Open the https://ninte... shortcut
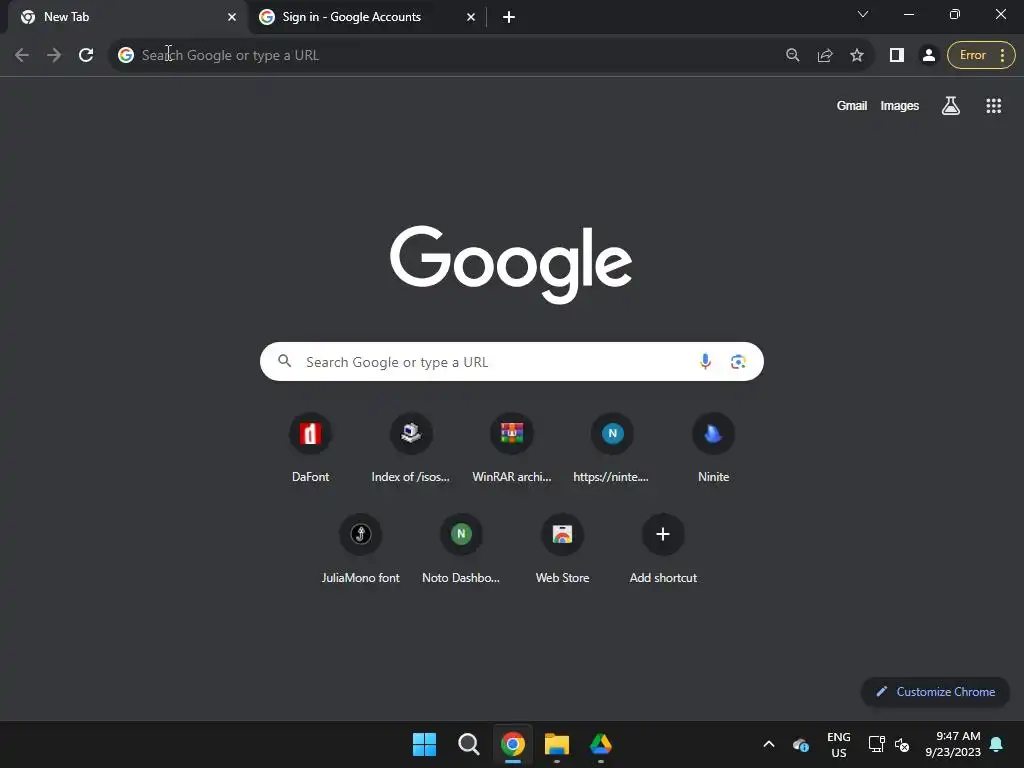This screenshot has width=1024, height=768. point(612,447)
